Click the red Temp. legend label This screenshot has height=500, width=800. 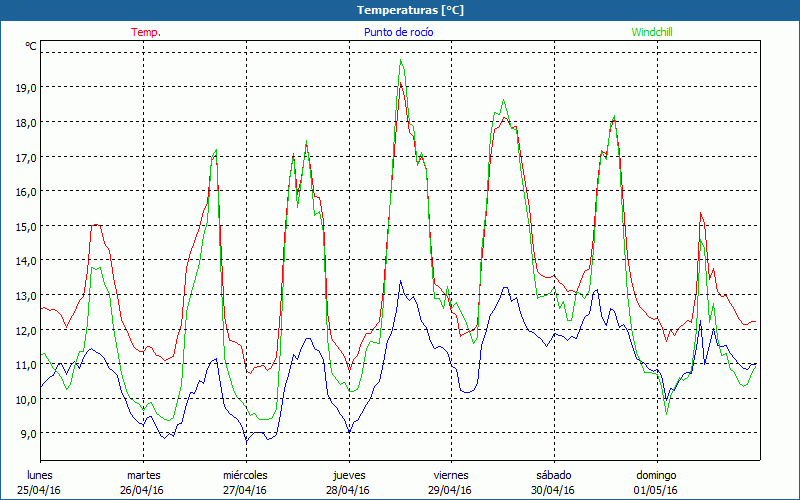pyautogui.click(x=146, y=32)
